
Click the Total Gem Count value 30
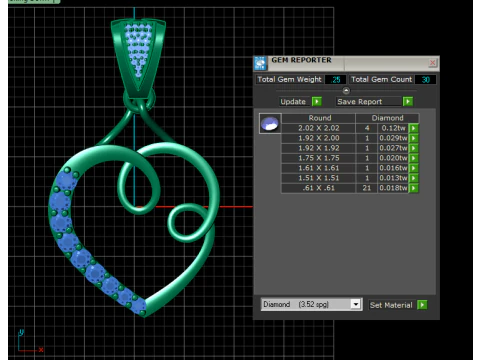pos(425,80)
